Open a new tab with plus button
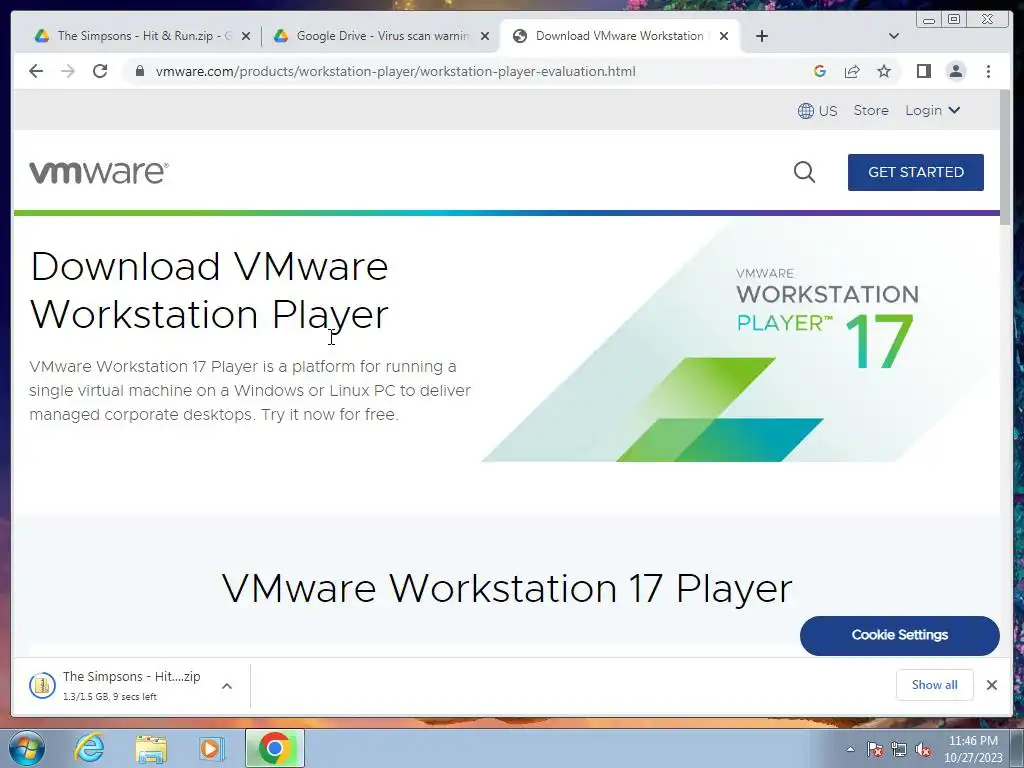The height and width of the screenshot is (768, 1024). click(x=761, y=36)
